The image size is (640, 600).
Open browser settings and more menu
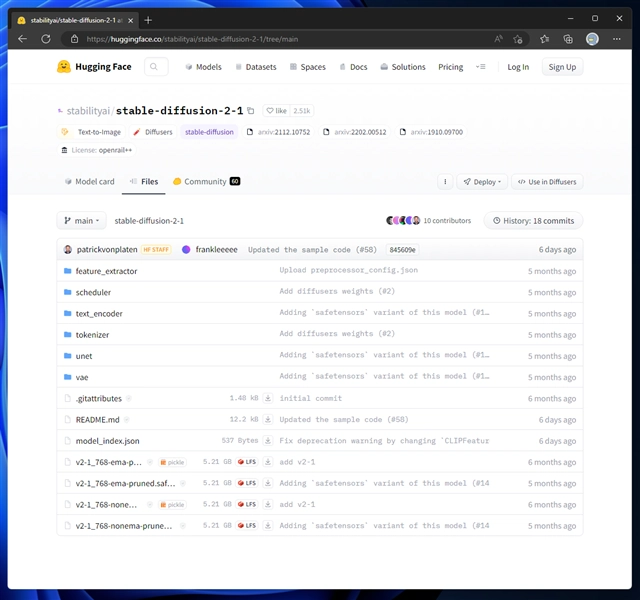pyautogui.click(x=617, y=39)
